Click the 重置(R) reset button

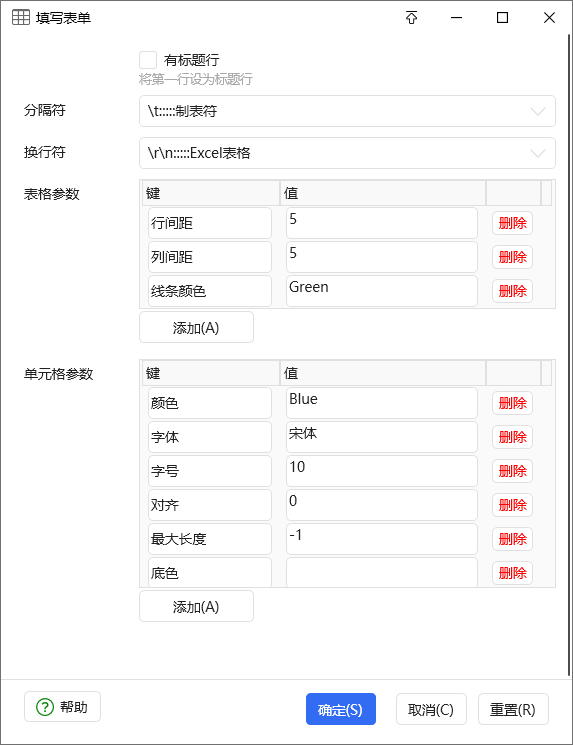coord(513,709)
